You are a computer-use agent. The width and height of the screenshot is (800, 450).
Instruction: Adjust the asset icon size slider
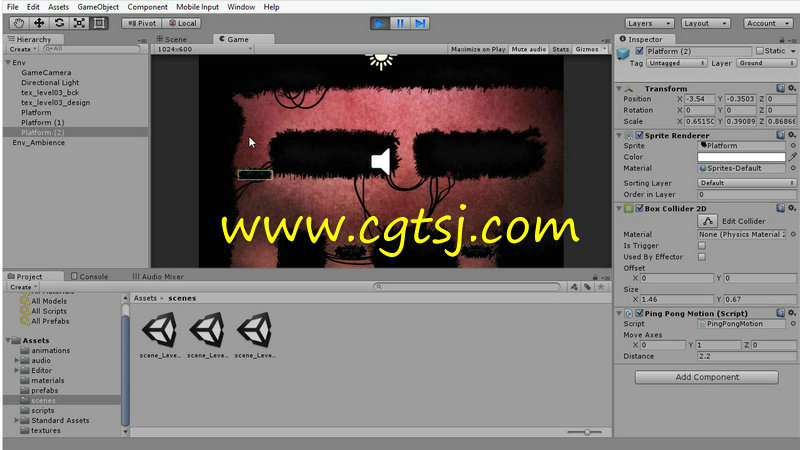click(x=585, y=432)
